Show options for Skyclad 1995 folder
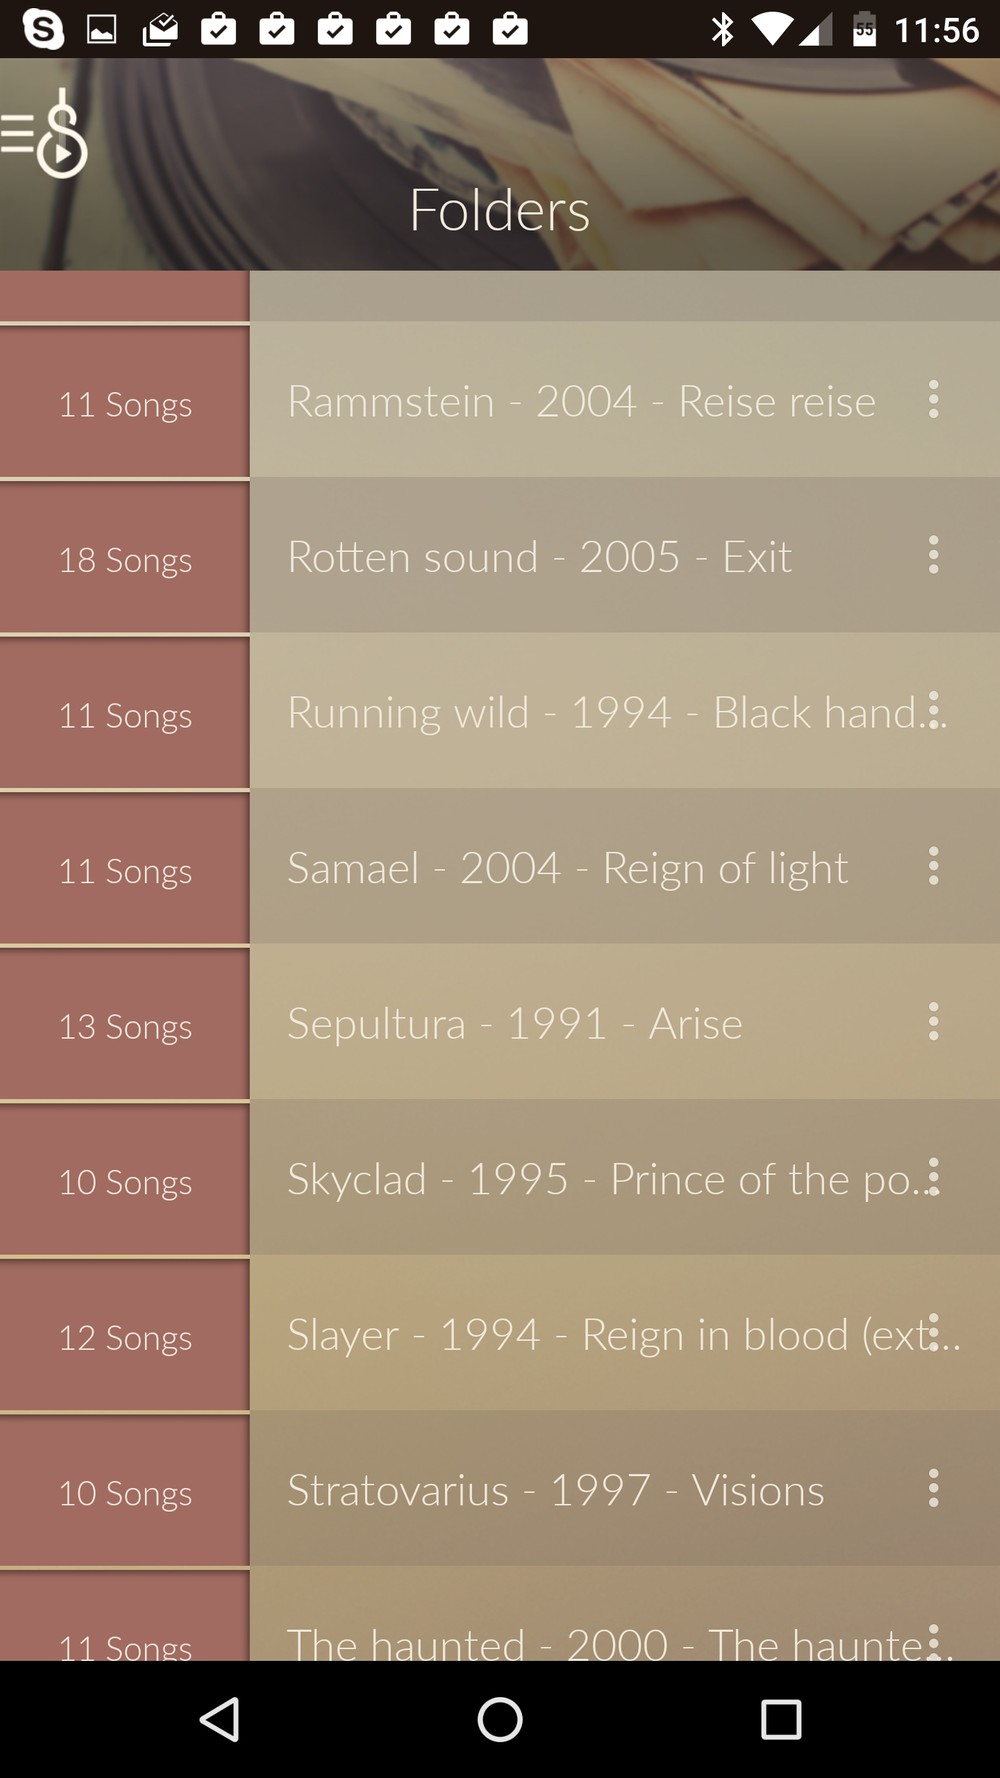1000x1778 pixels. [934, 1177]
